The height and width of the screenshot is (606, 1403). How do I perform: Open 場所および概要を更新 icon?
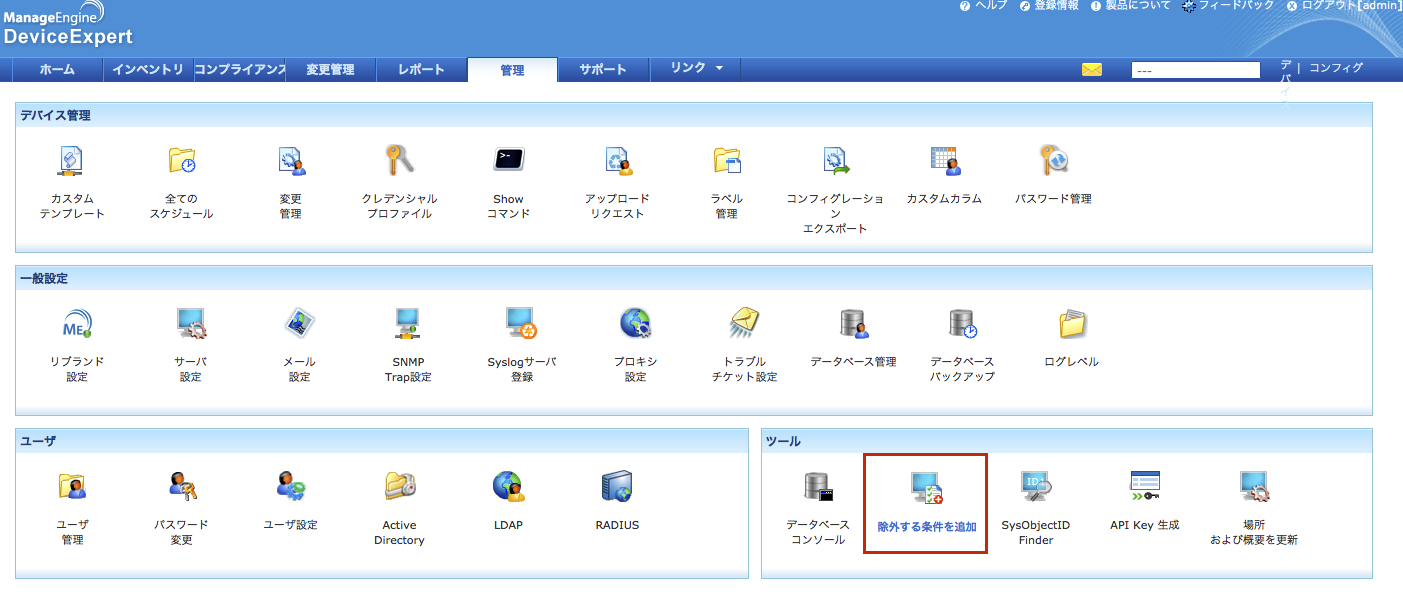point(1254,486)
